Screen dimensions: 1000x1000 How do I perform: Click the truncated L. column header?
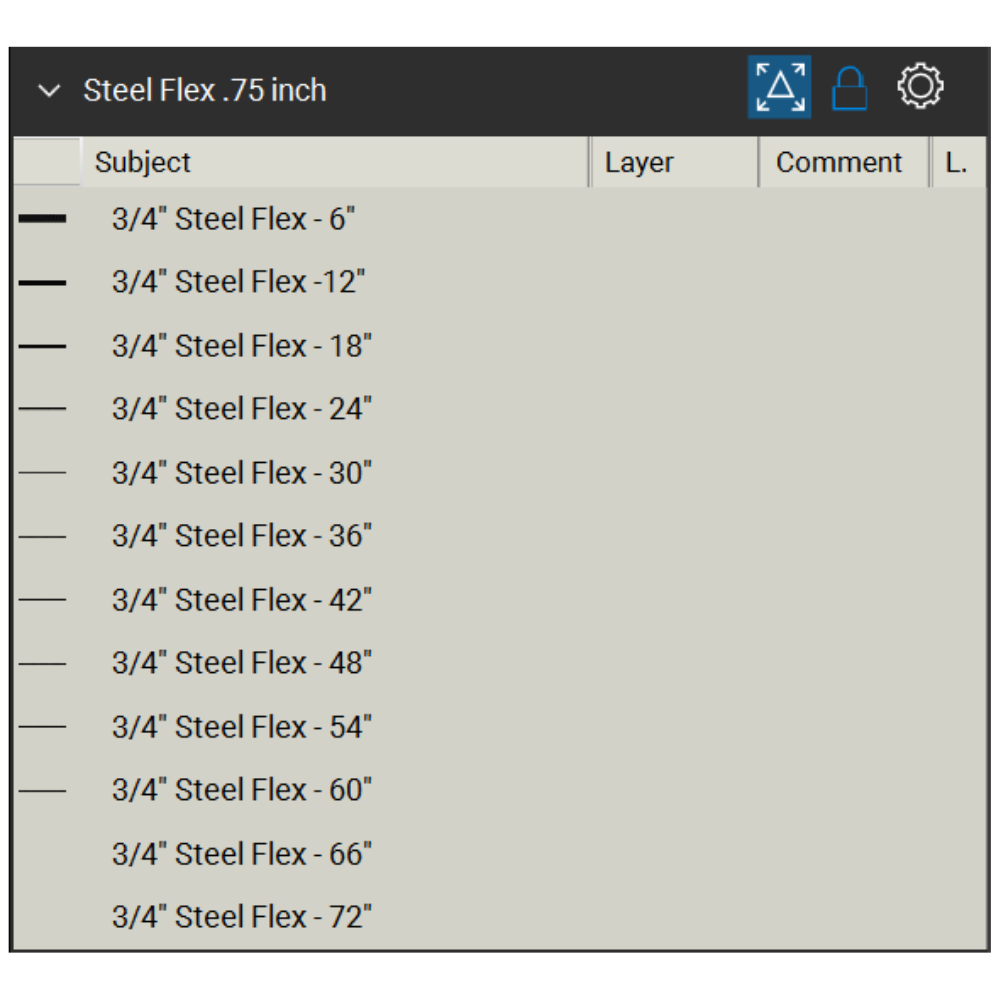(x=956, y=163)
